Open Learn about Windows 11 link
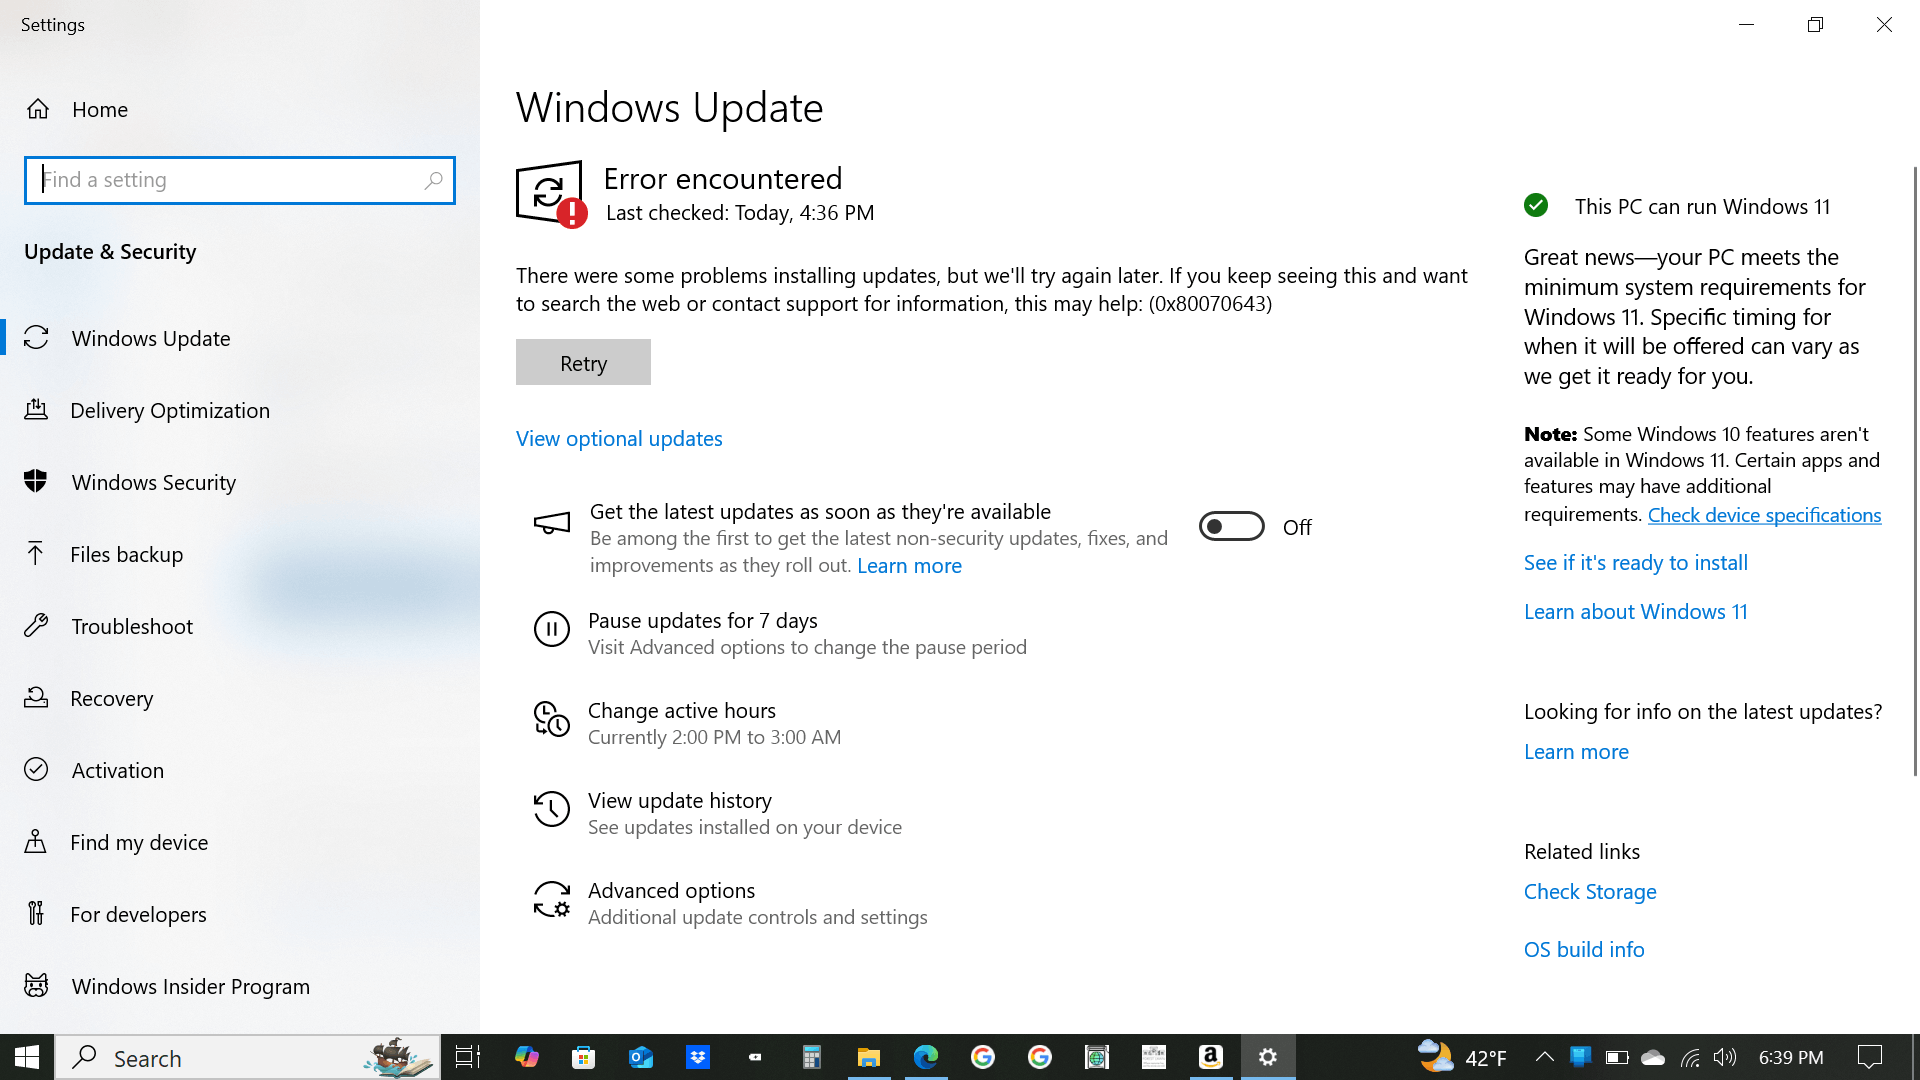Viewport: 1920px width, 1080px height. 1635,611
